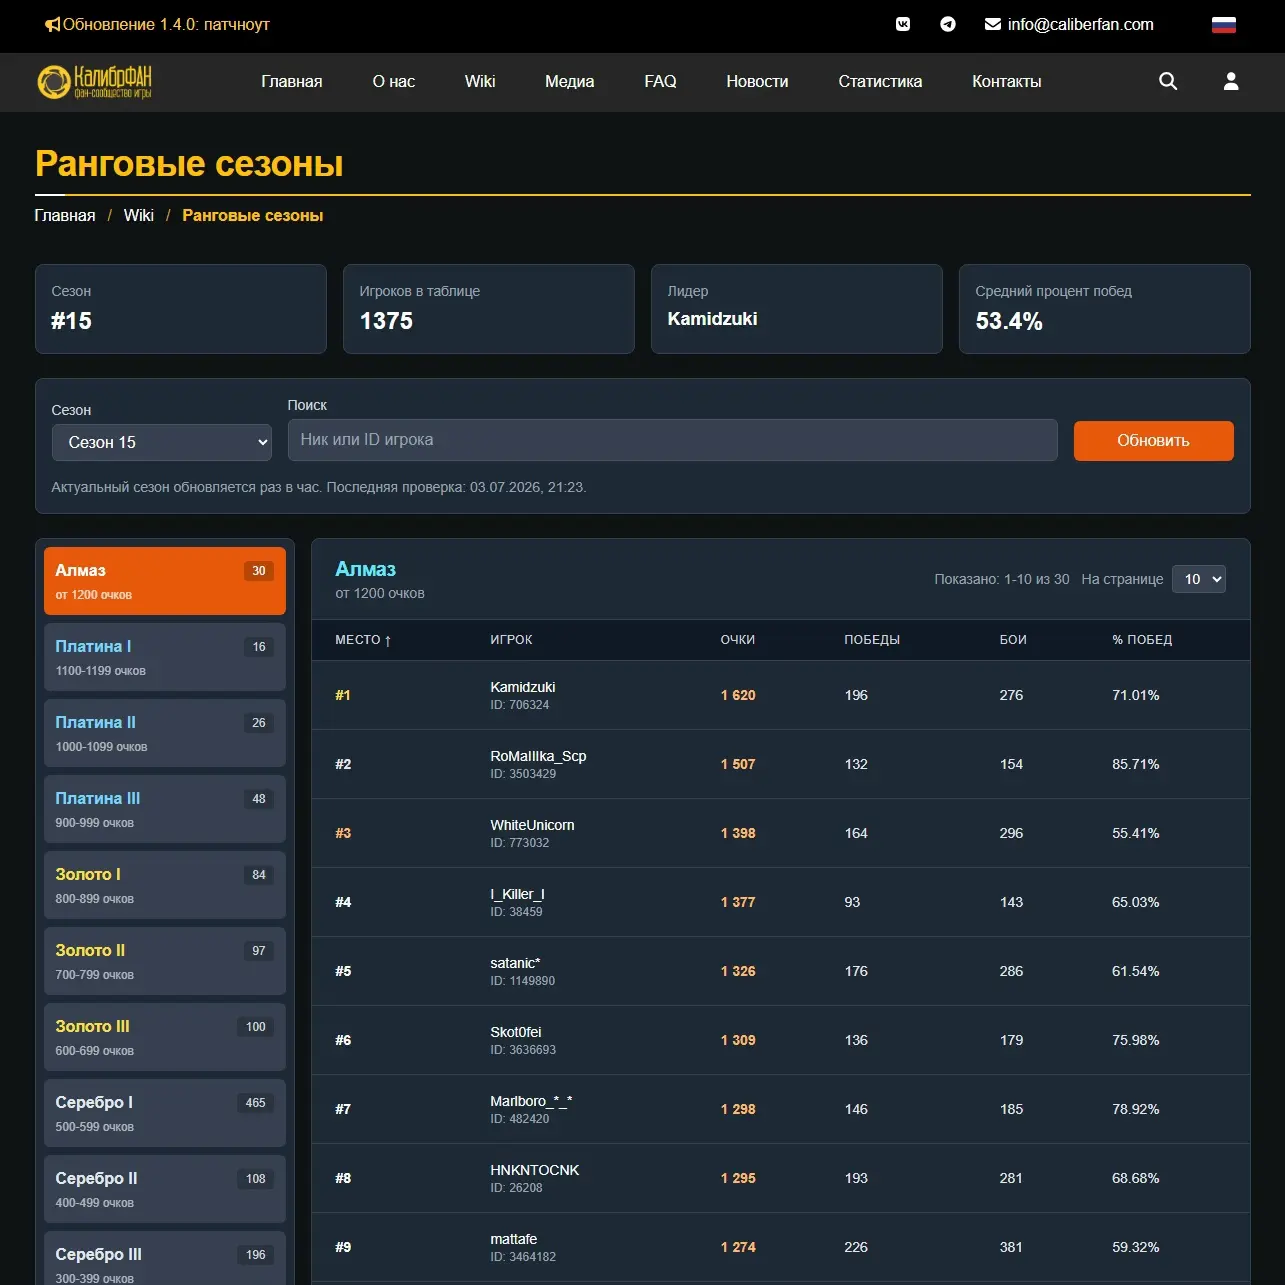Image resolution: width=1285 pixels, height=1285 pixels.
Task: Open the per-page count dropdown
Action: (x=1198, y=579)
